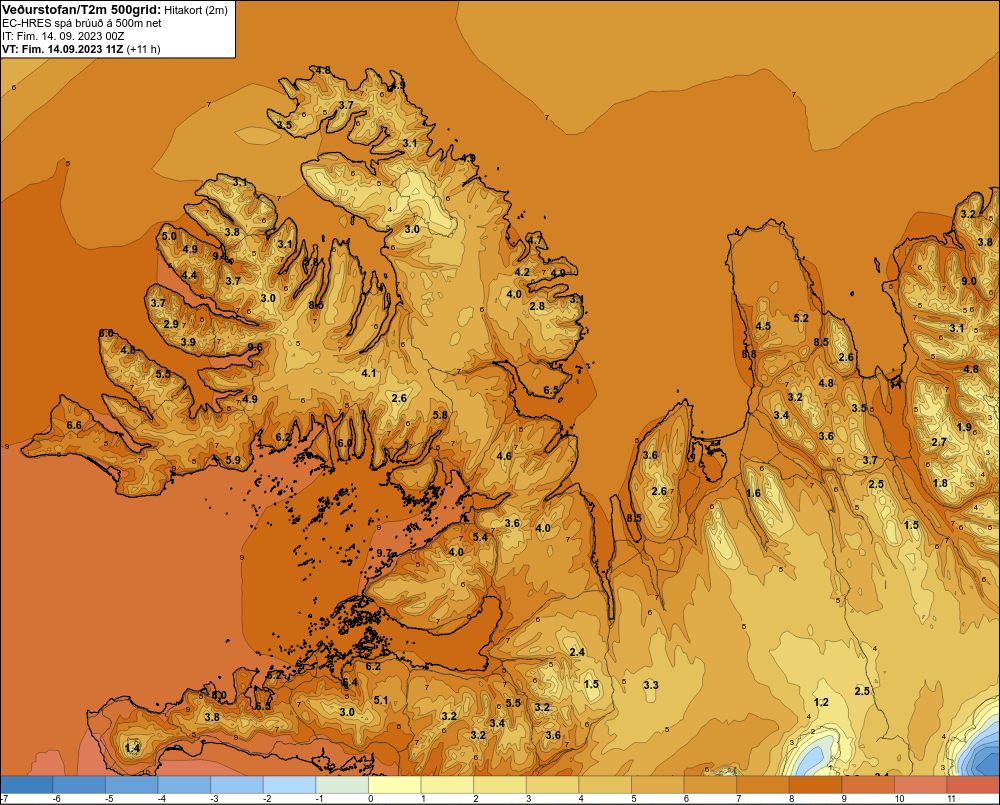
Task: Click the legend color between -1 and 0
Action: click(342, 785)
